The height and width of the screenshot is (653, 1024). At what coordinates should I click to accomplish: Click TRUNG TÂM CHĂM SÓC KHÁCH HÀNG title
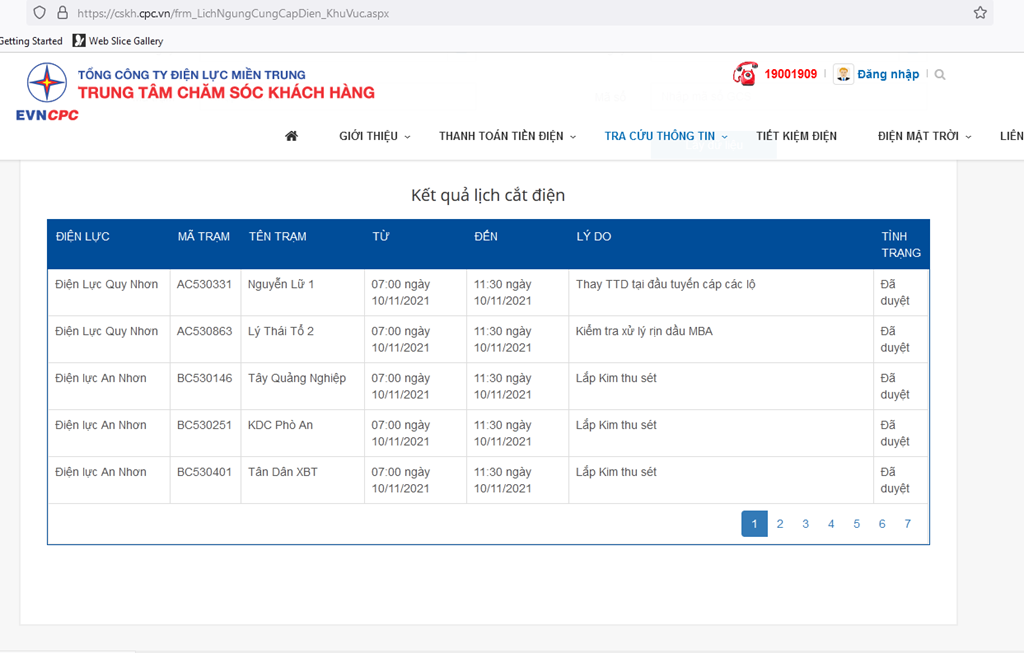click(226, 93)
